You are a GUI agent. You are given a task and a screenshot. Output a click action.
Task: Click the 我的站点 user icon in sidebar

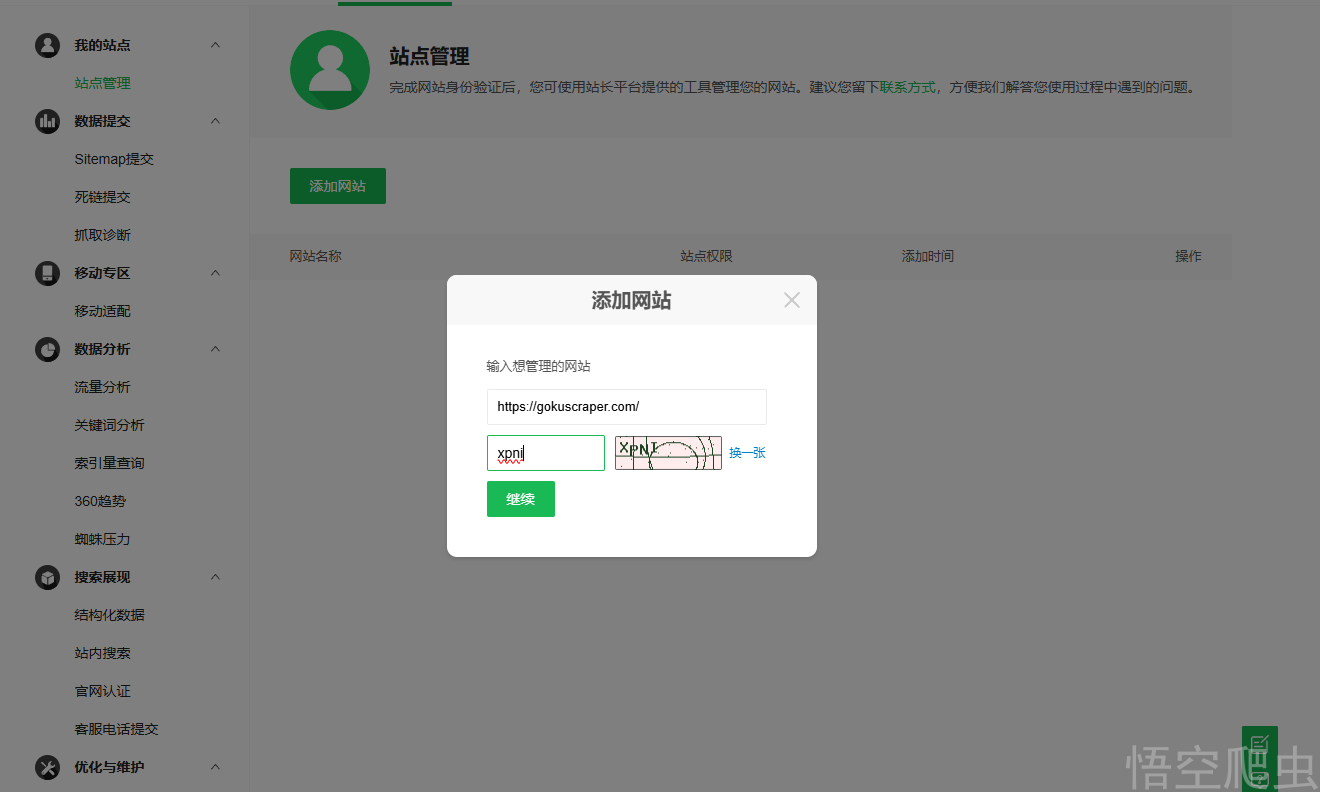47,45
